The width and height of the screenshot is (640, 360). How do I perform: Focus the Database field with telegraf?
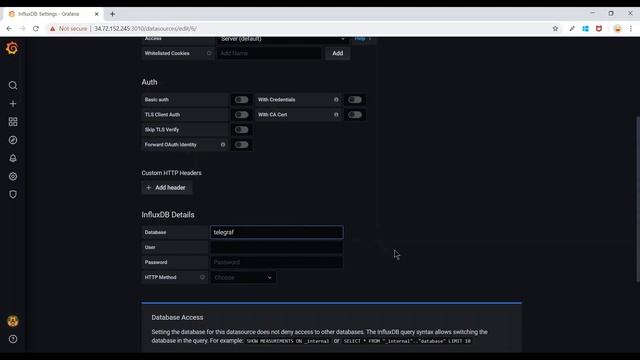[277, 232]
